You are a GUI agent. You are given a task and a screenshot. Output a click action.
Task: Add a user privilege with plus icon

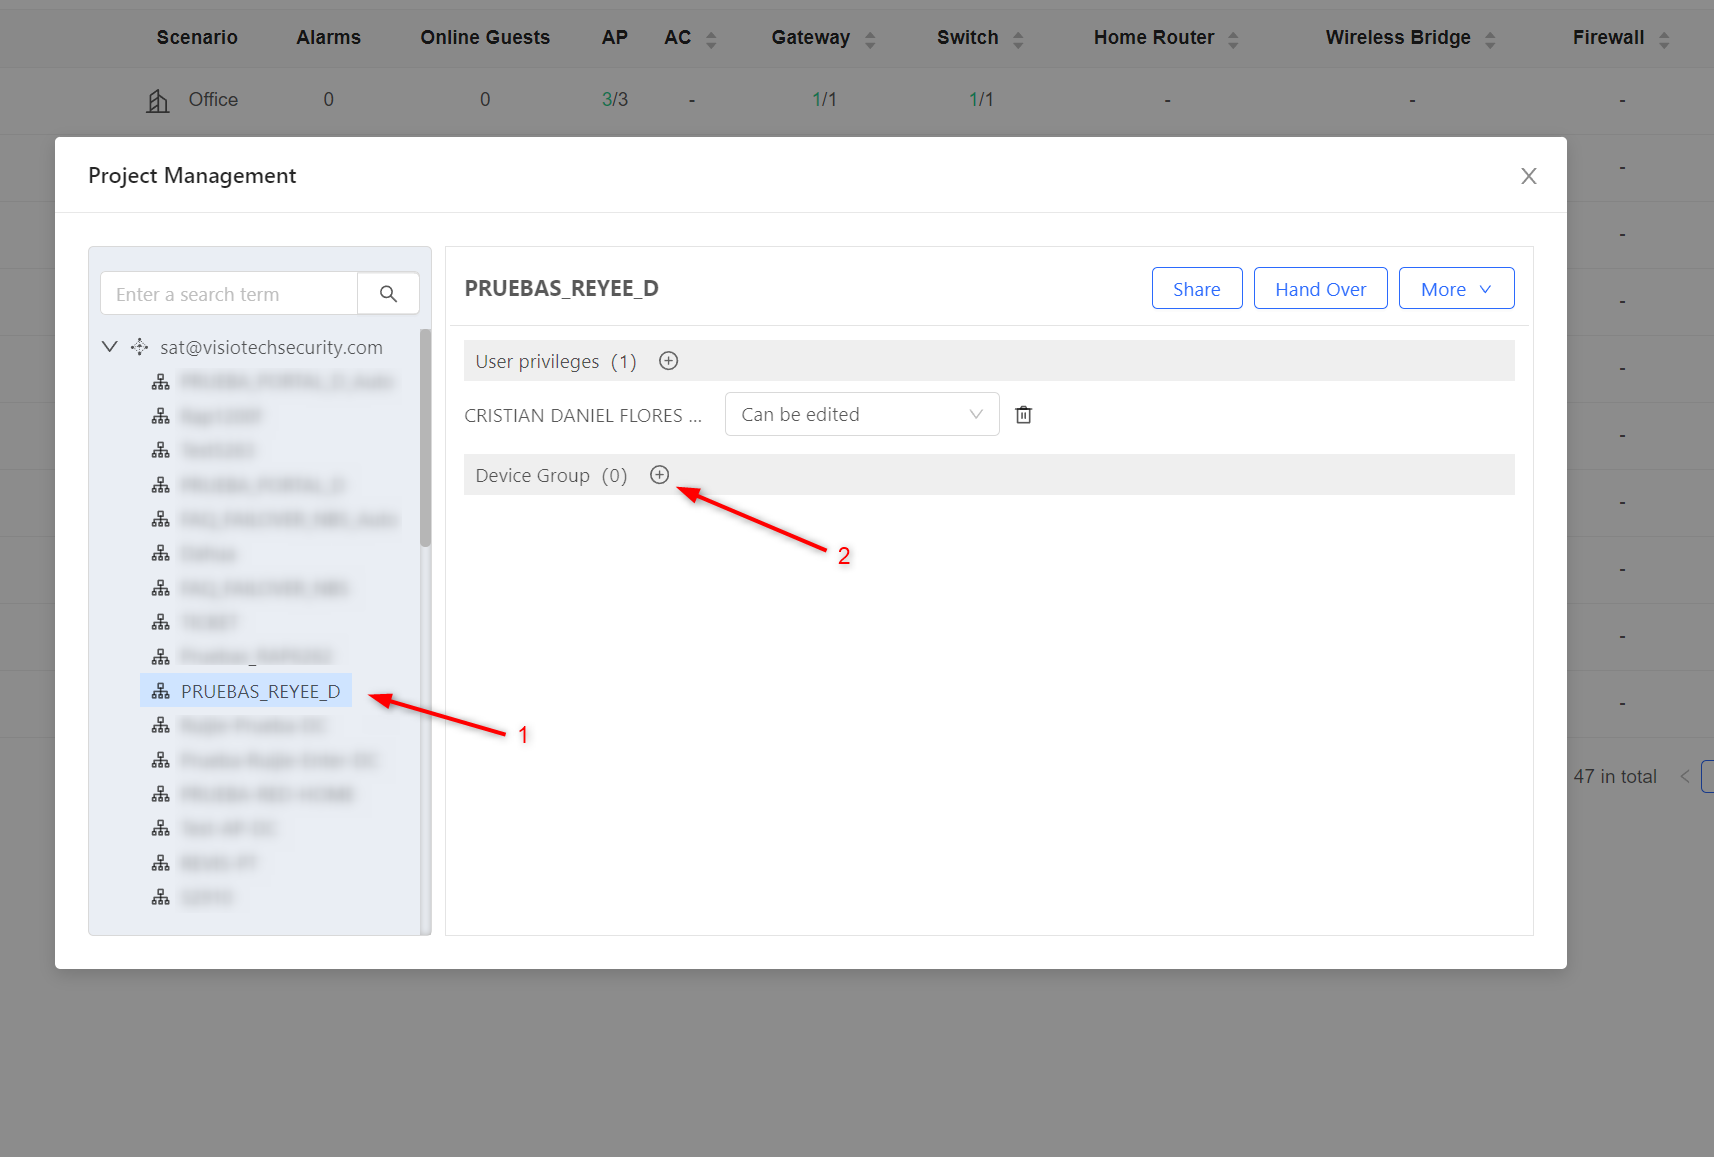pyautogui.click(x=669, y=361)
